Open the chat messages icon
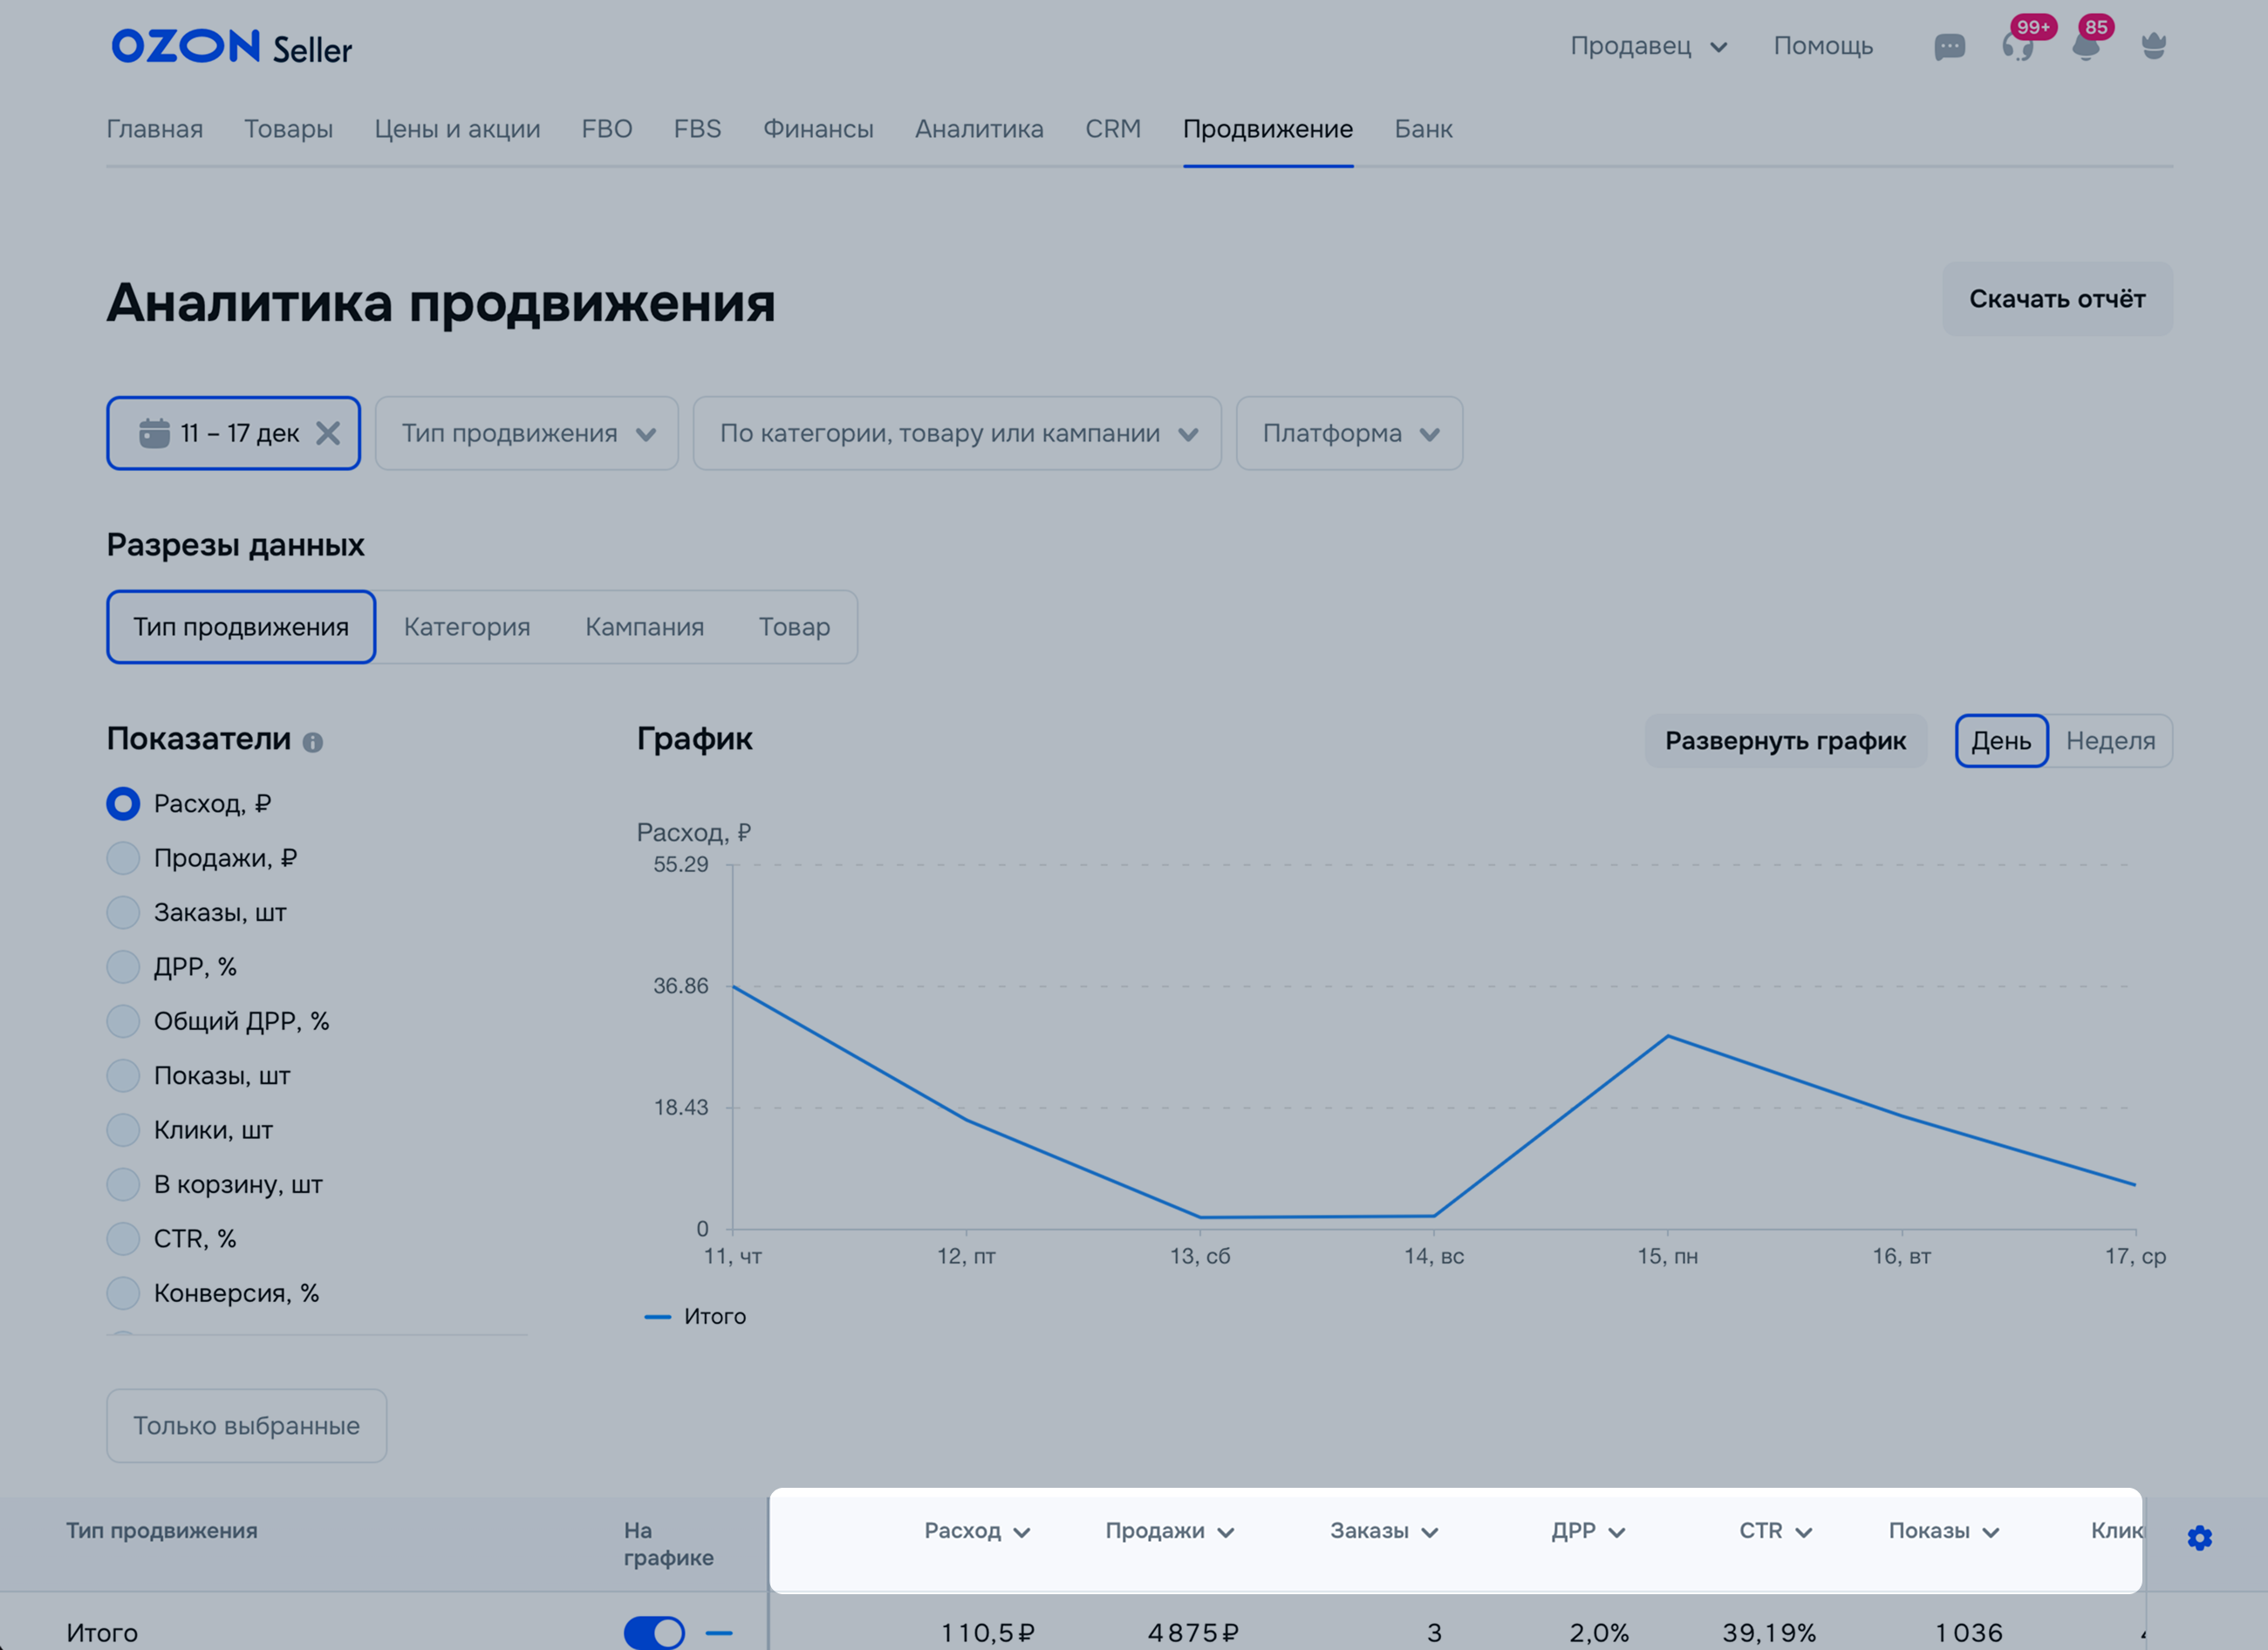The image size is (2268, 1650). [1949, 47]
